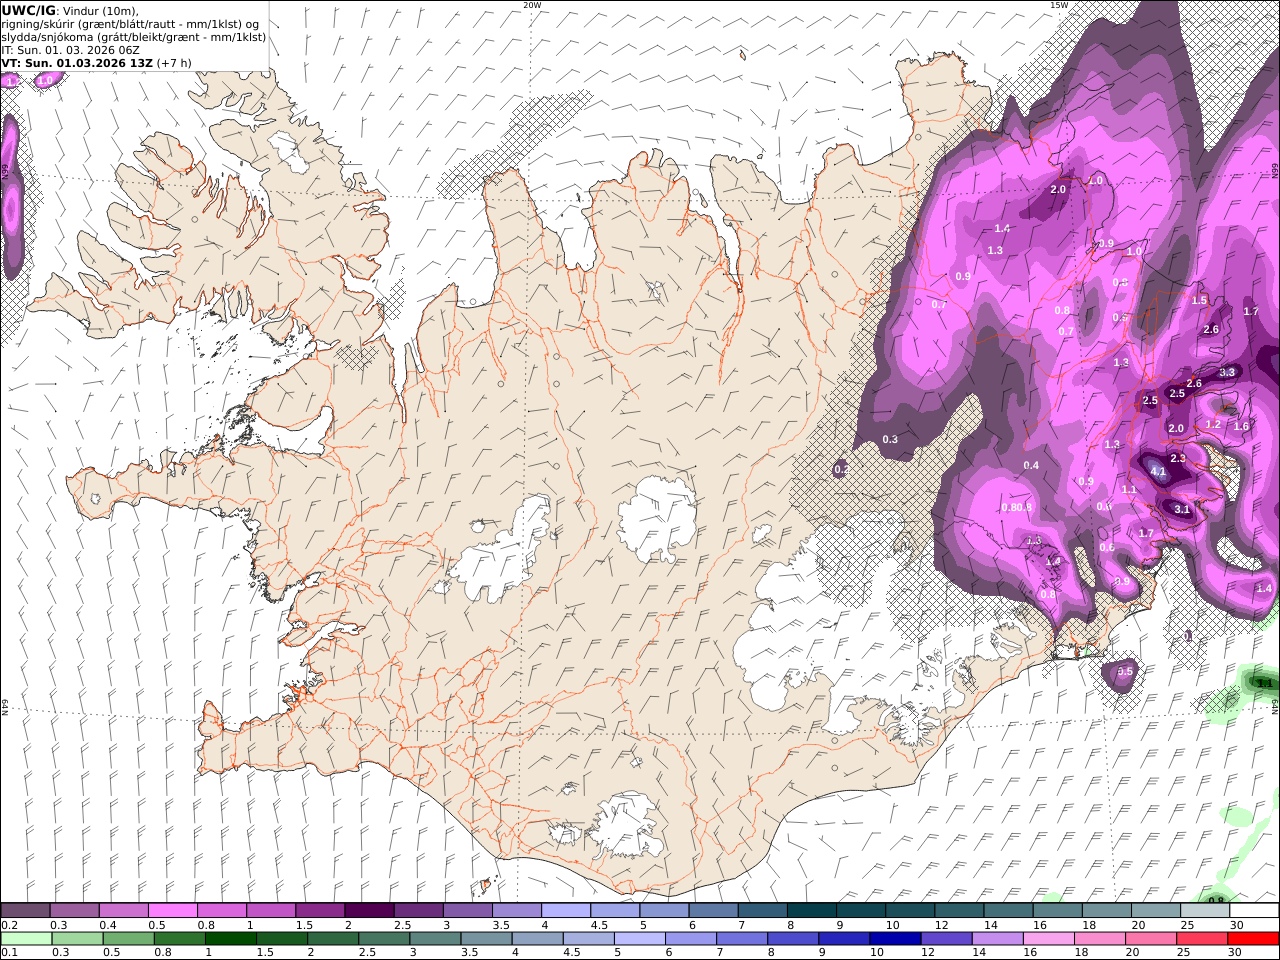
Task: Click the '15W' longitude label at top
Action: [1058, 5]
